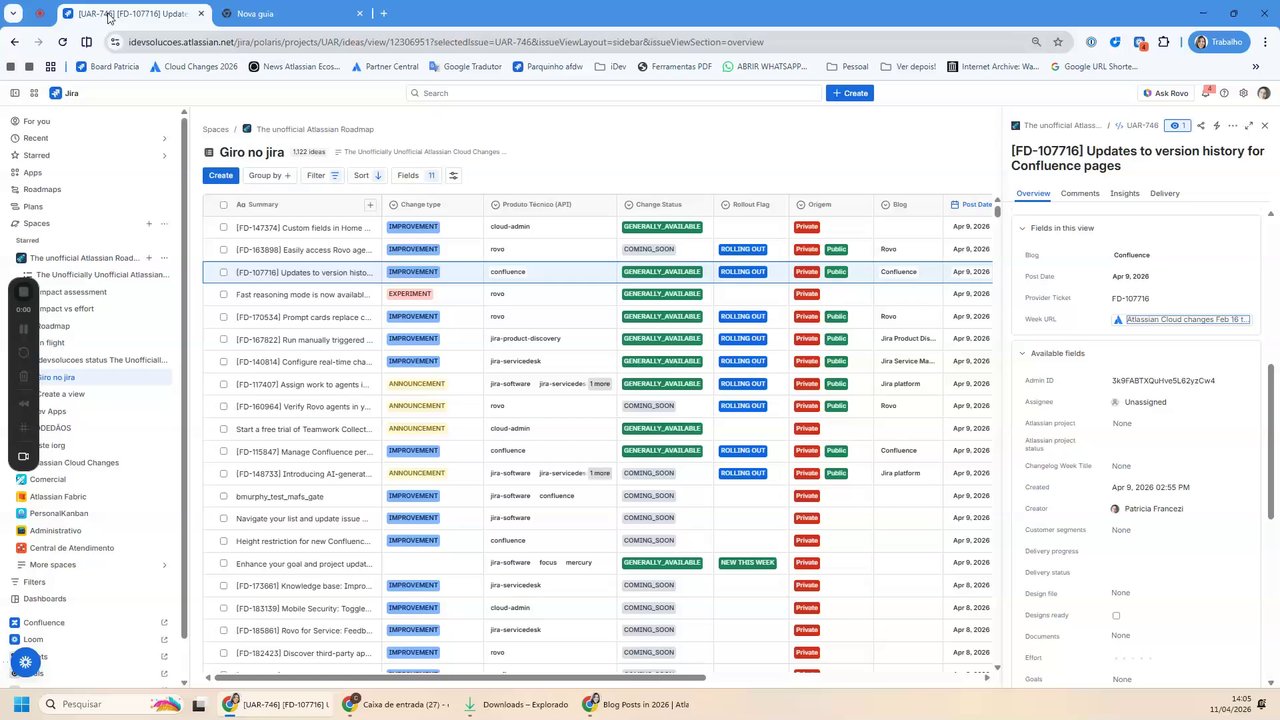Open the Comercial space
1280x720 pixels.
[47, 479]
